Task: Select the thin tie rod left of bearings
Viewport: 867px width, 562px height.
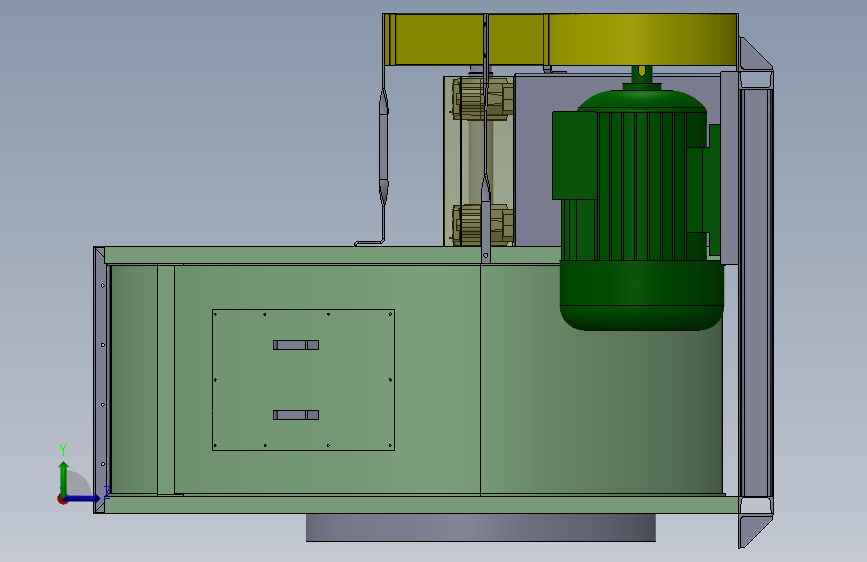Action: 383,149
